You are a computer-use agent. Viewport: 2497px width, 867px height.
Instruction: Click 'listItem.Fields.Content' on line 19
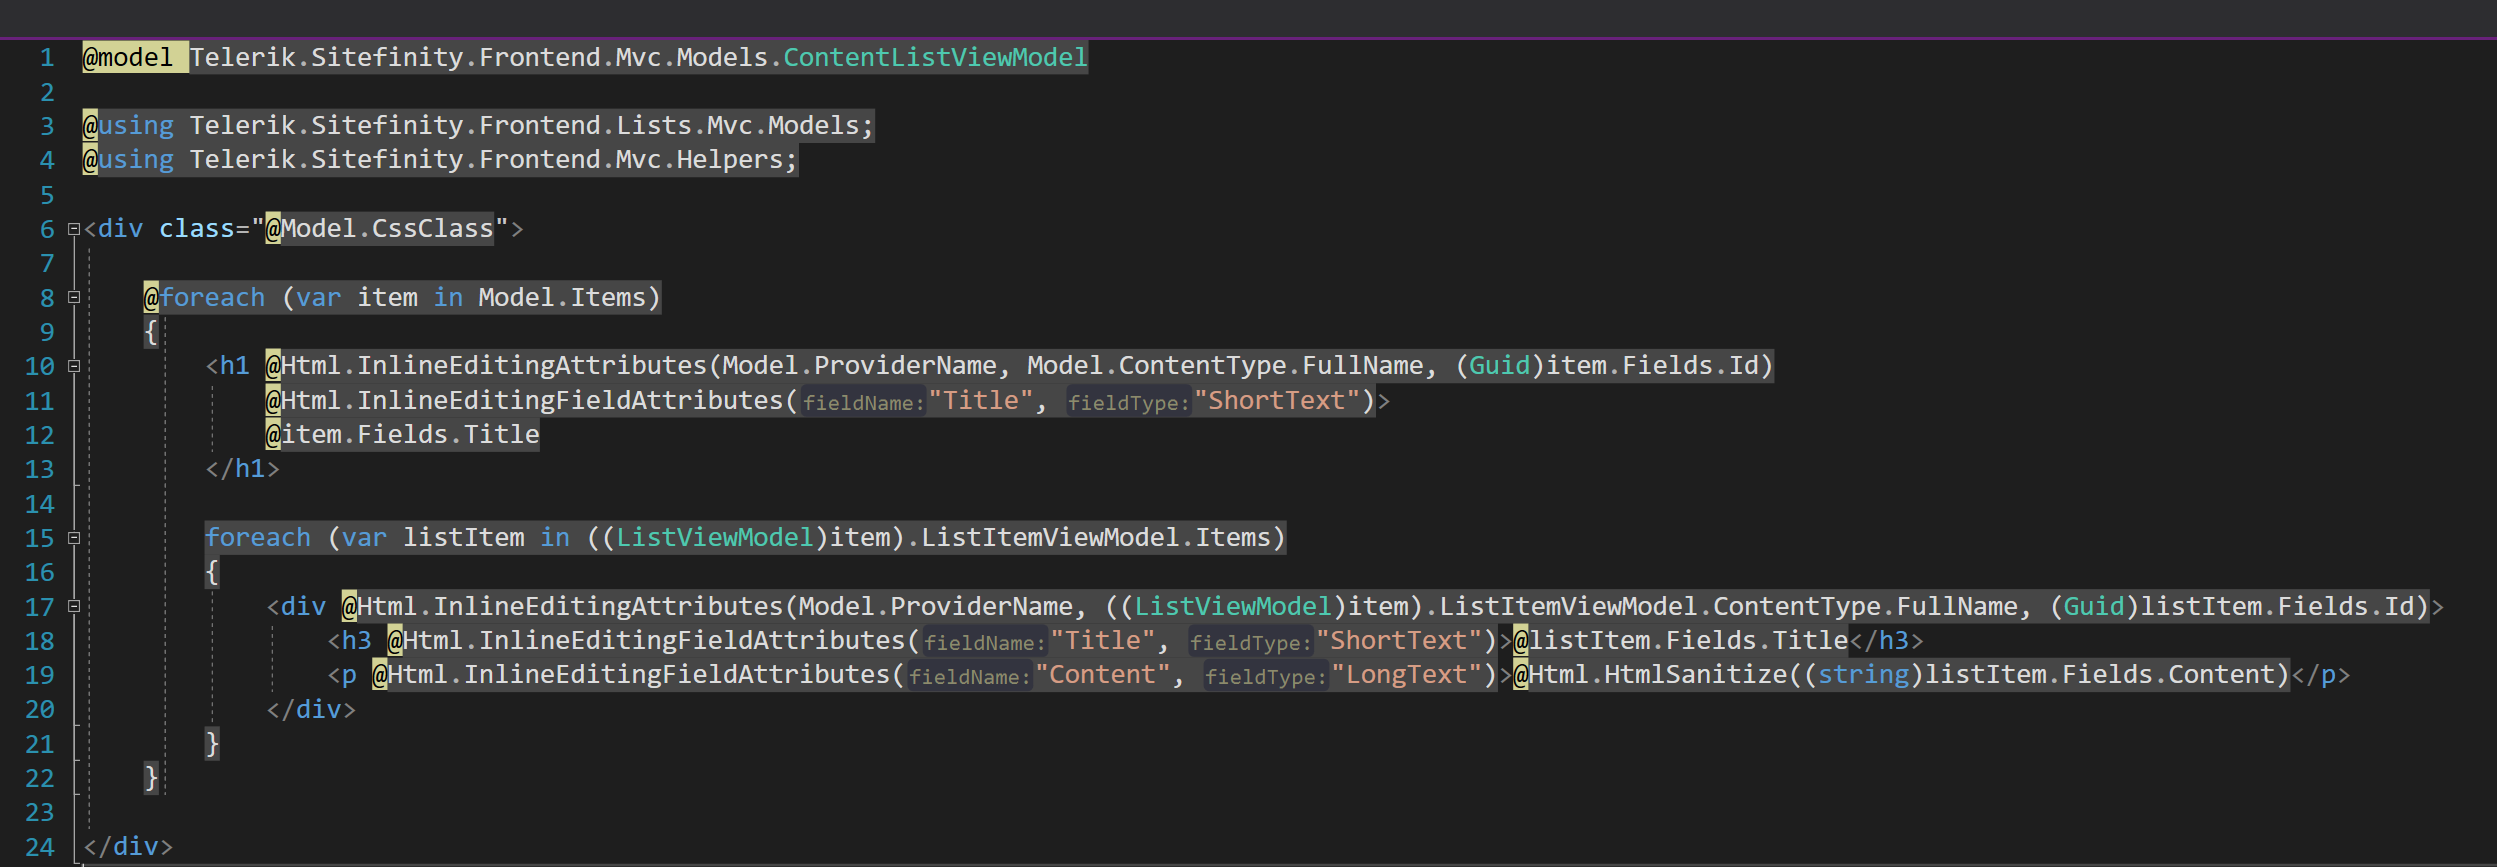coord(2100,675)
